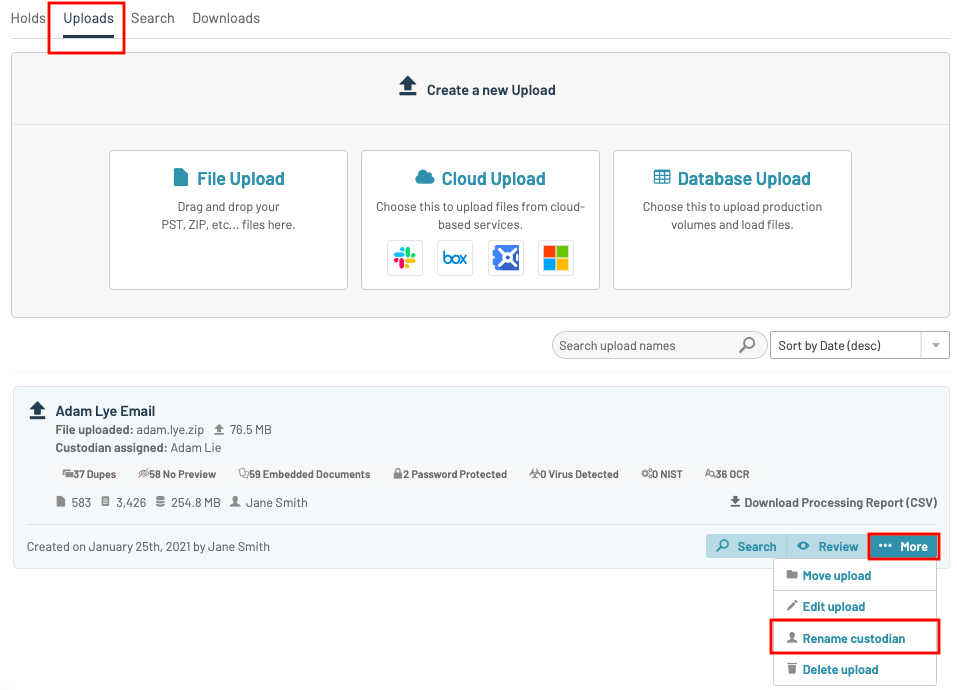Image resolution: width=957 pixels, height=690 pixels.
Task: Choose Slack as cloud upload source
Action: [x=405, y=258]
